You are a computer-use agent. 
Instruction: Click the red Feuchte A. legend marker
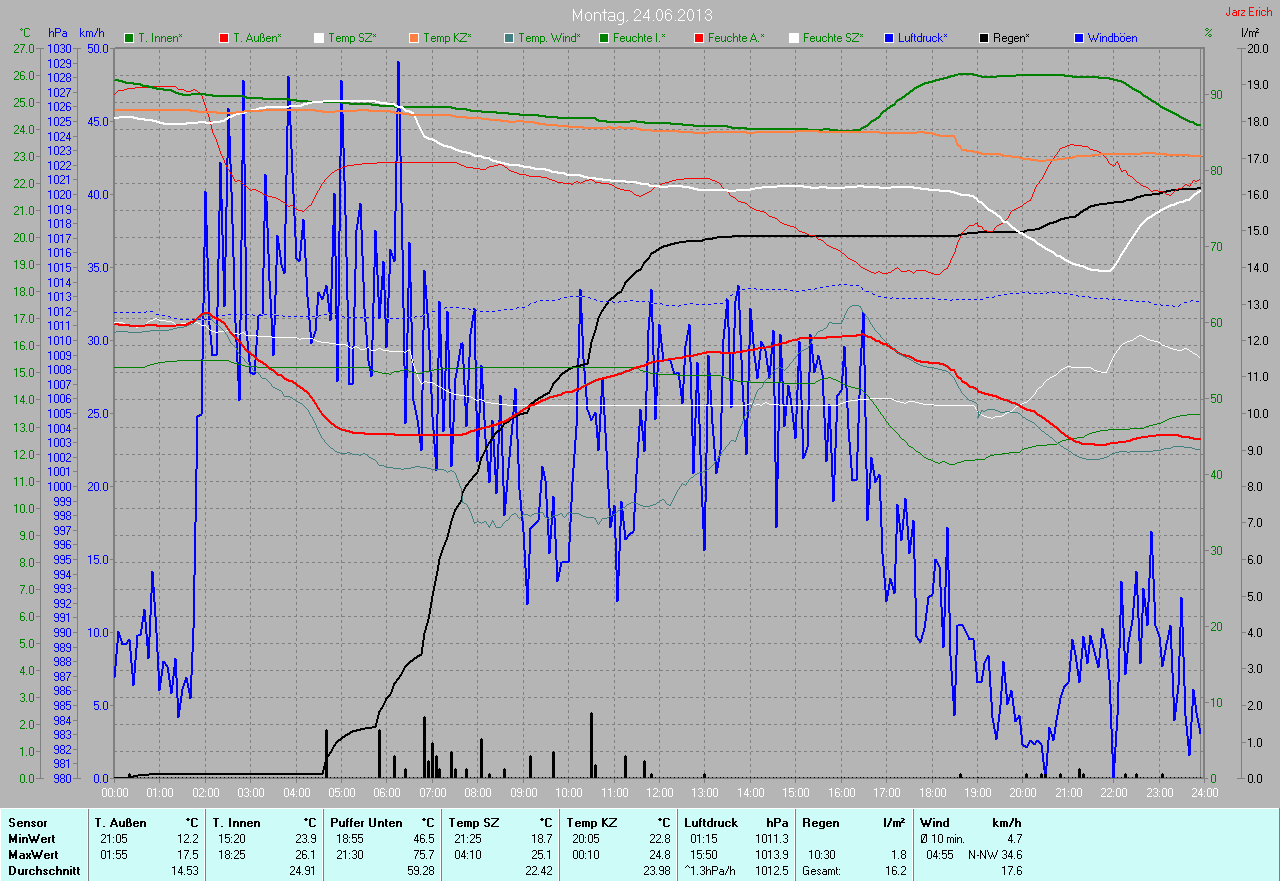[699, 38]
